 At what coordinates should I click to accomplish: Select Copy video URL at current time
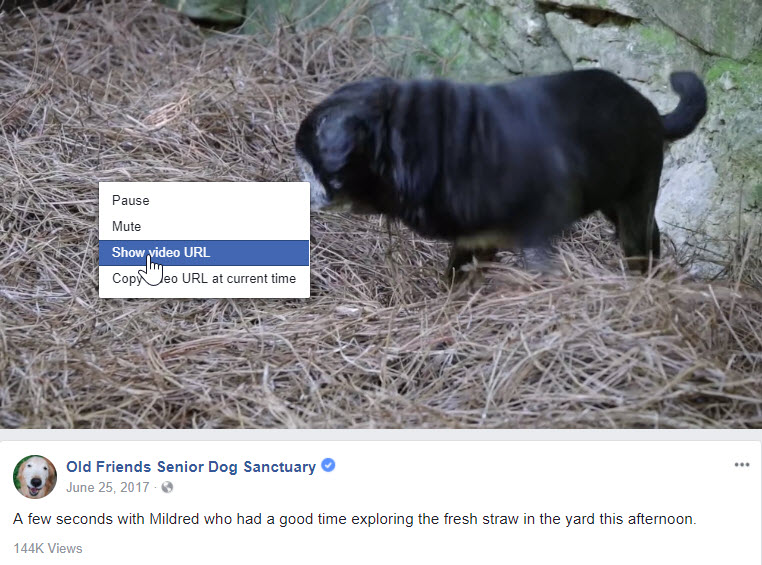coord(204,279)
